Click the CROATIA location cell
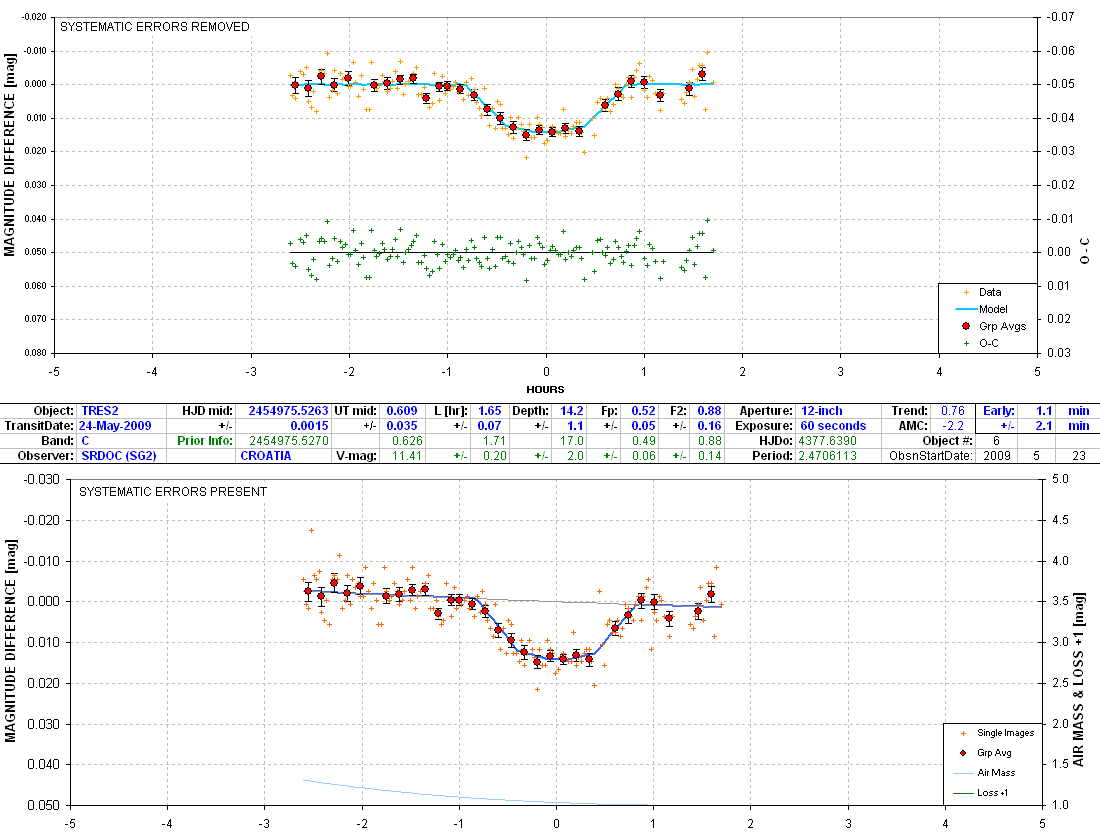This screenshot has width=1100, height=835. point(265,455)
